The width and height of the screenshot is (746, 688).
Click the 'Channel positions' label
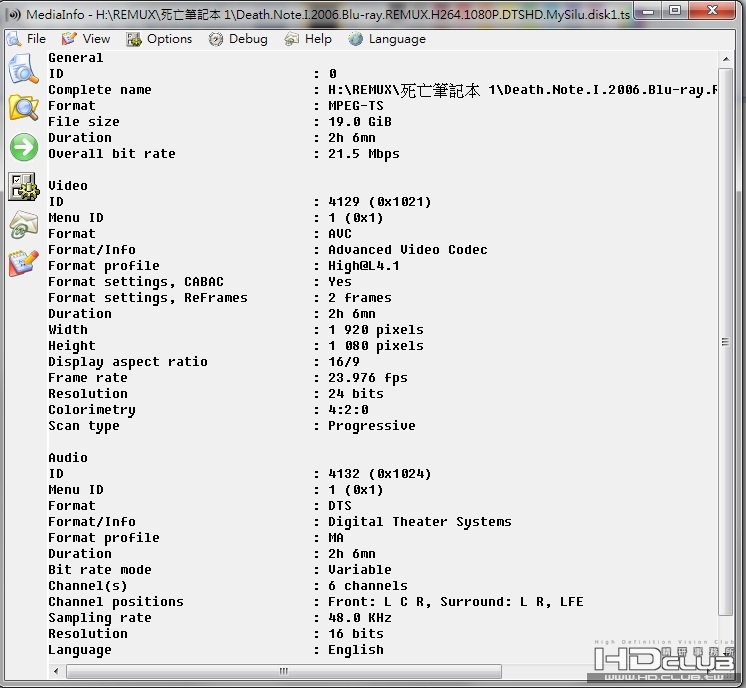click(116, 602)
